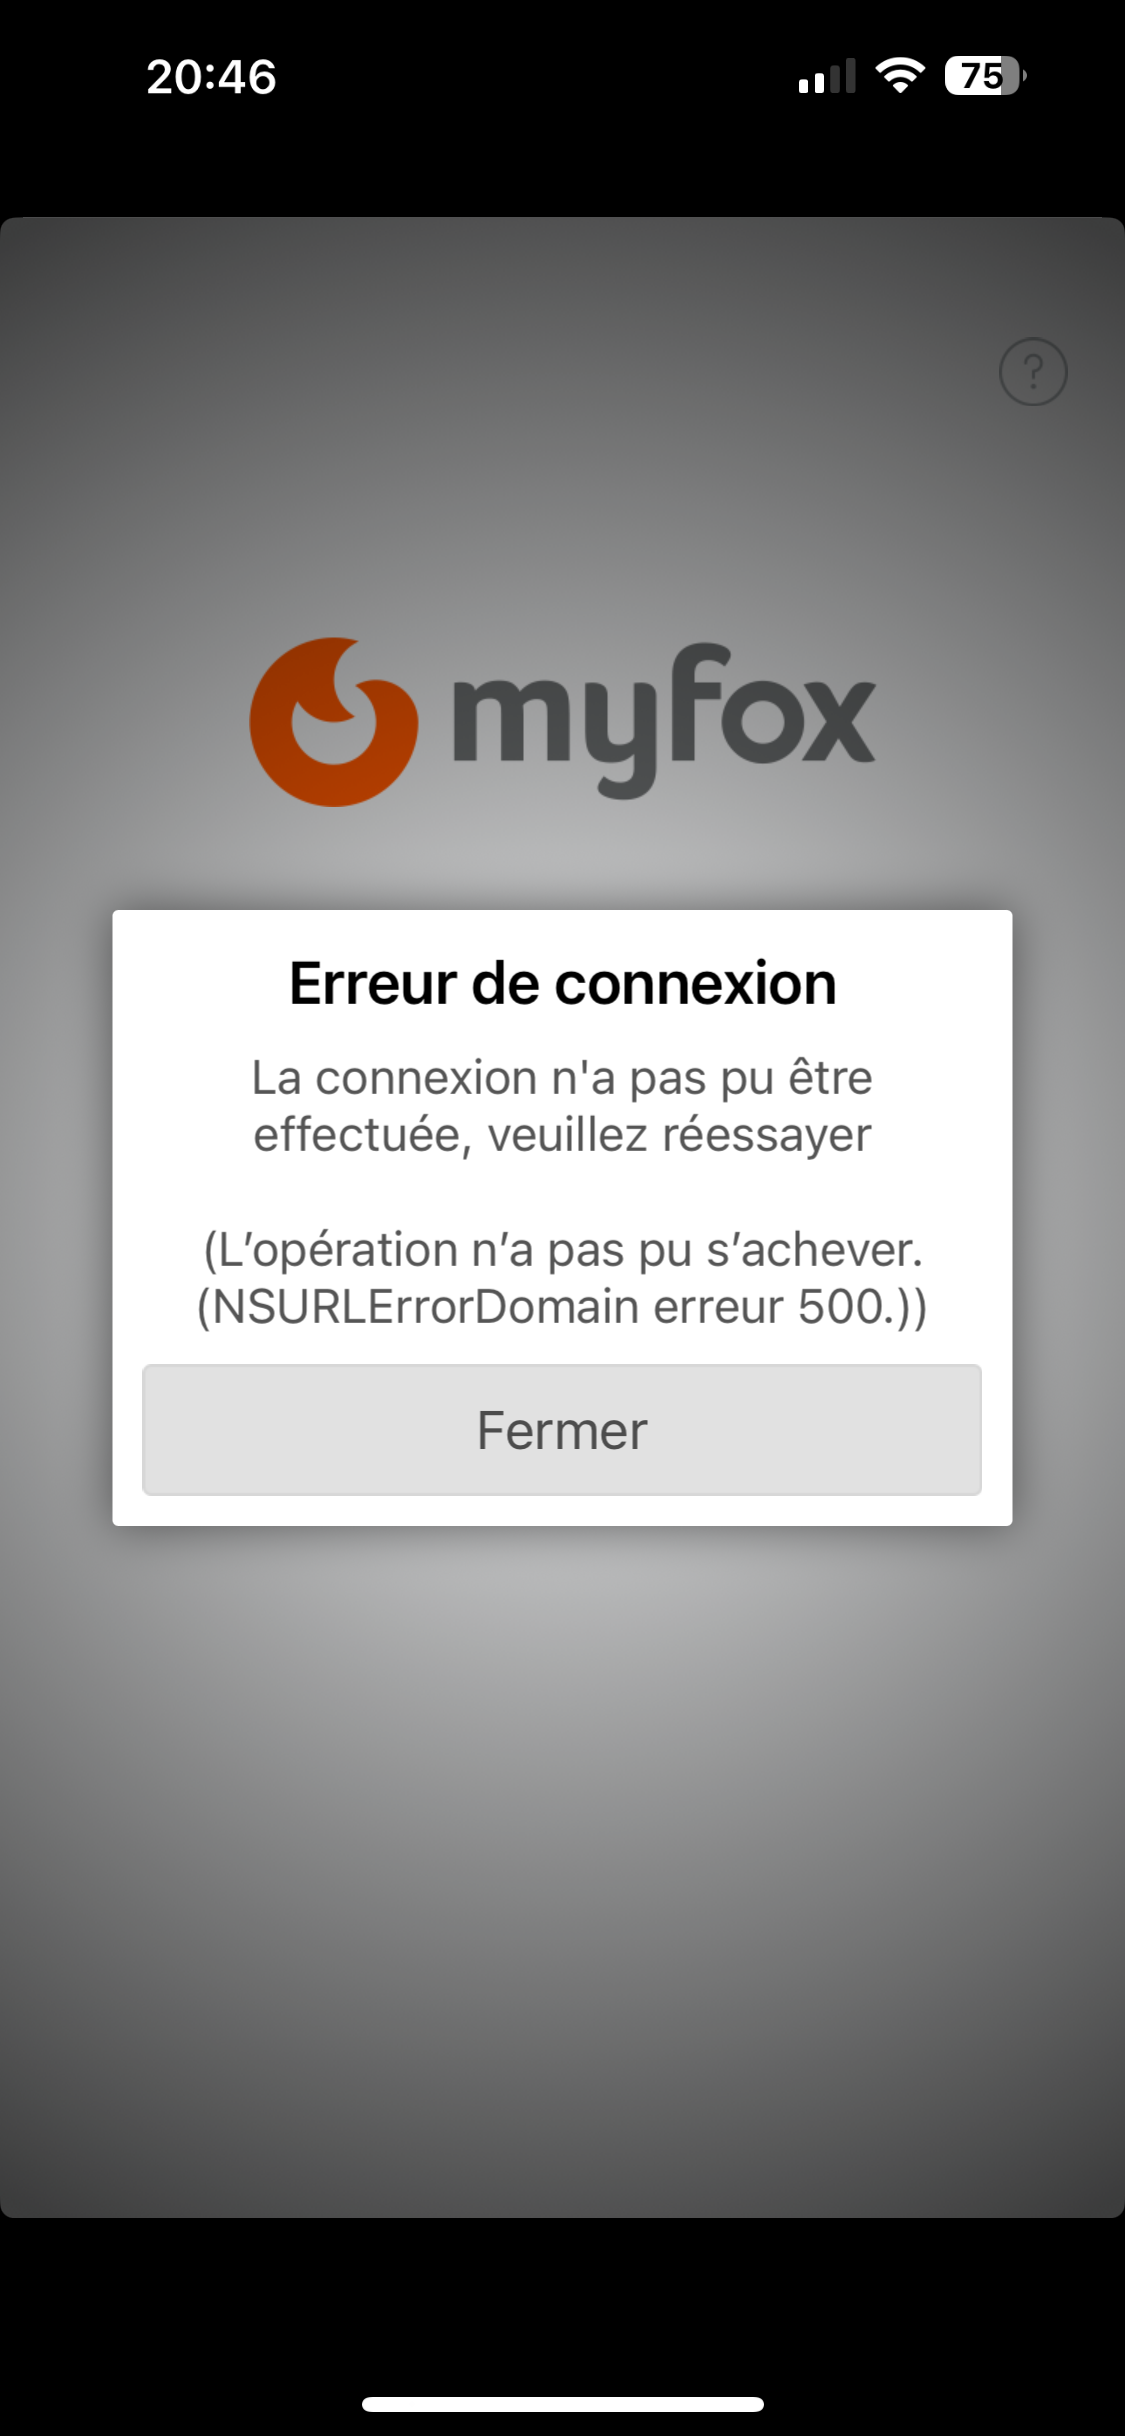Tap the word 'erreur' before the code 500

[x=718, y=1307]
